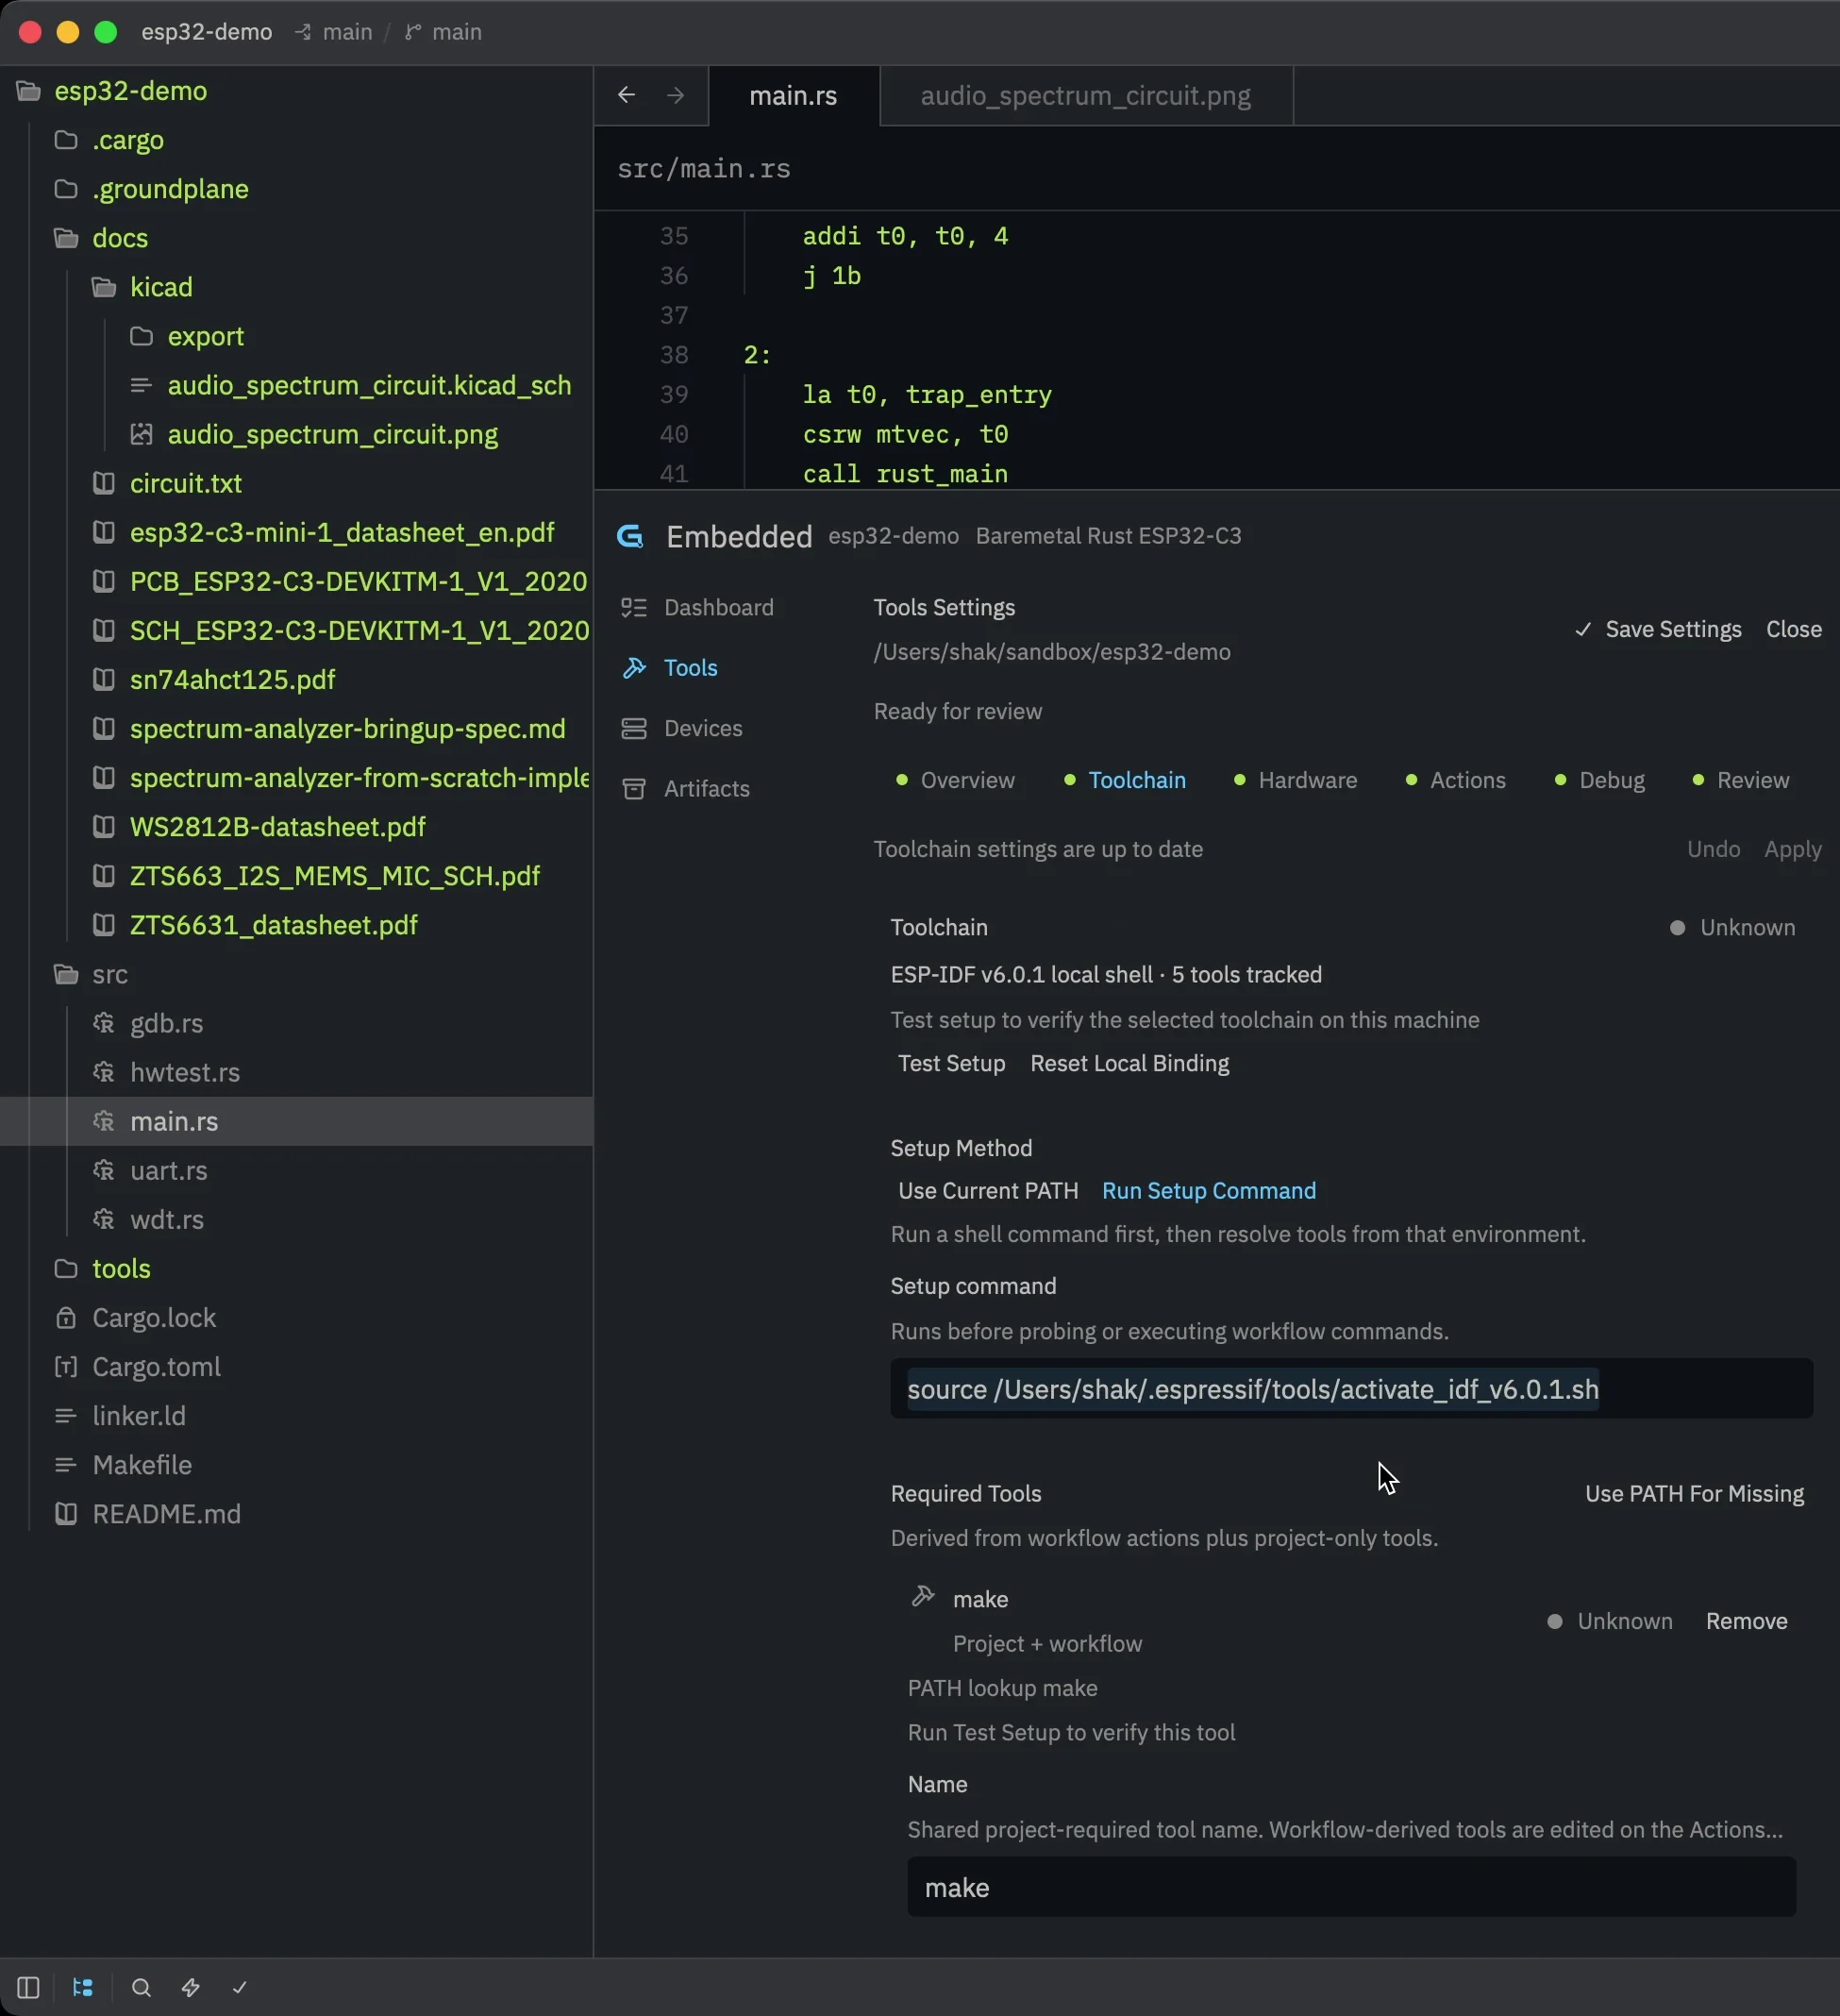Open ZTS6631_datasheet.pdf
This screenshot has width=1840, height=2016.
(x=273, y=924)
